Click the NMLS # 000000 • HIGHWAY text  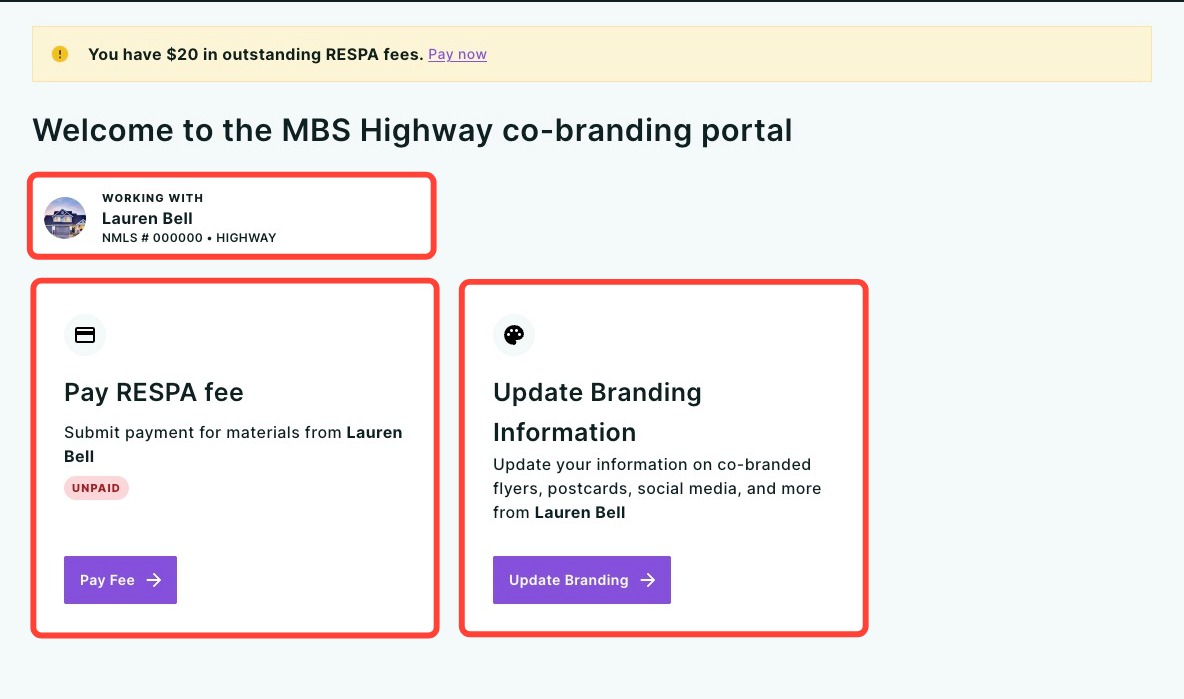[x=189, y=238]
